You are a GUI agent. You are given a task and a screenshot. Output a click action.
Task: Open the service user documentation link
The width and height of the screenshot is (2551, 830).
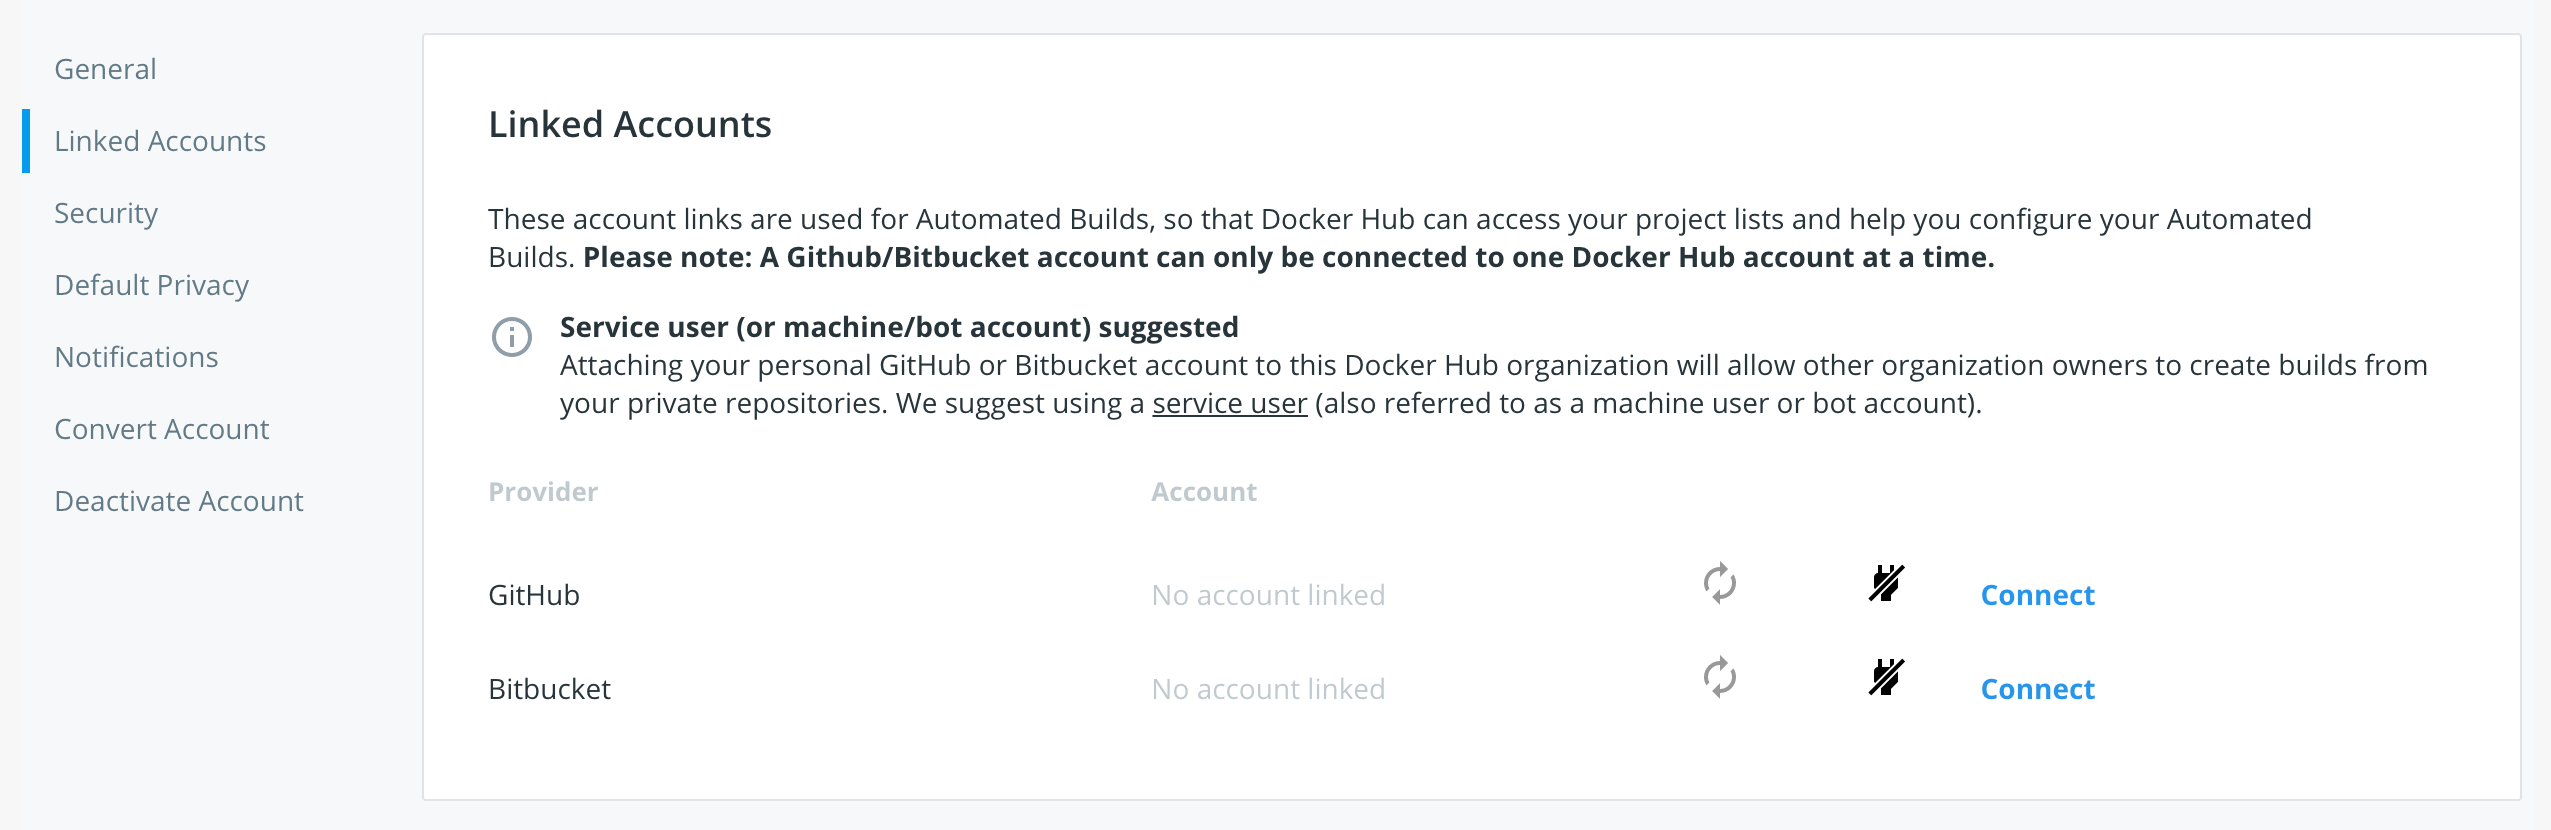1229,403
